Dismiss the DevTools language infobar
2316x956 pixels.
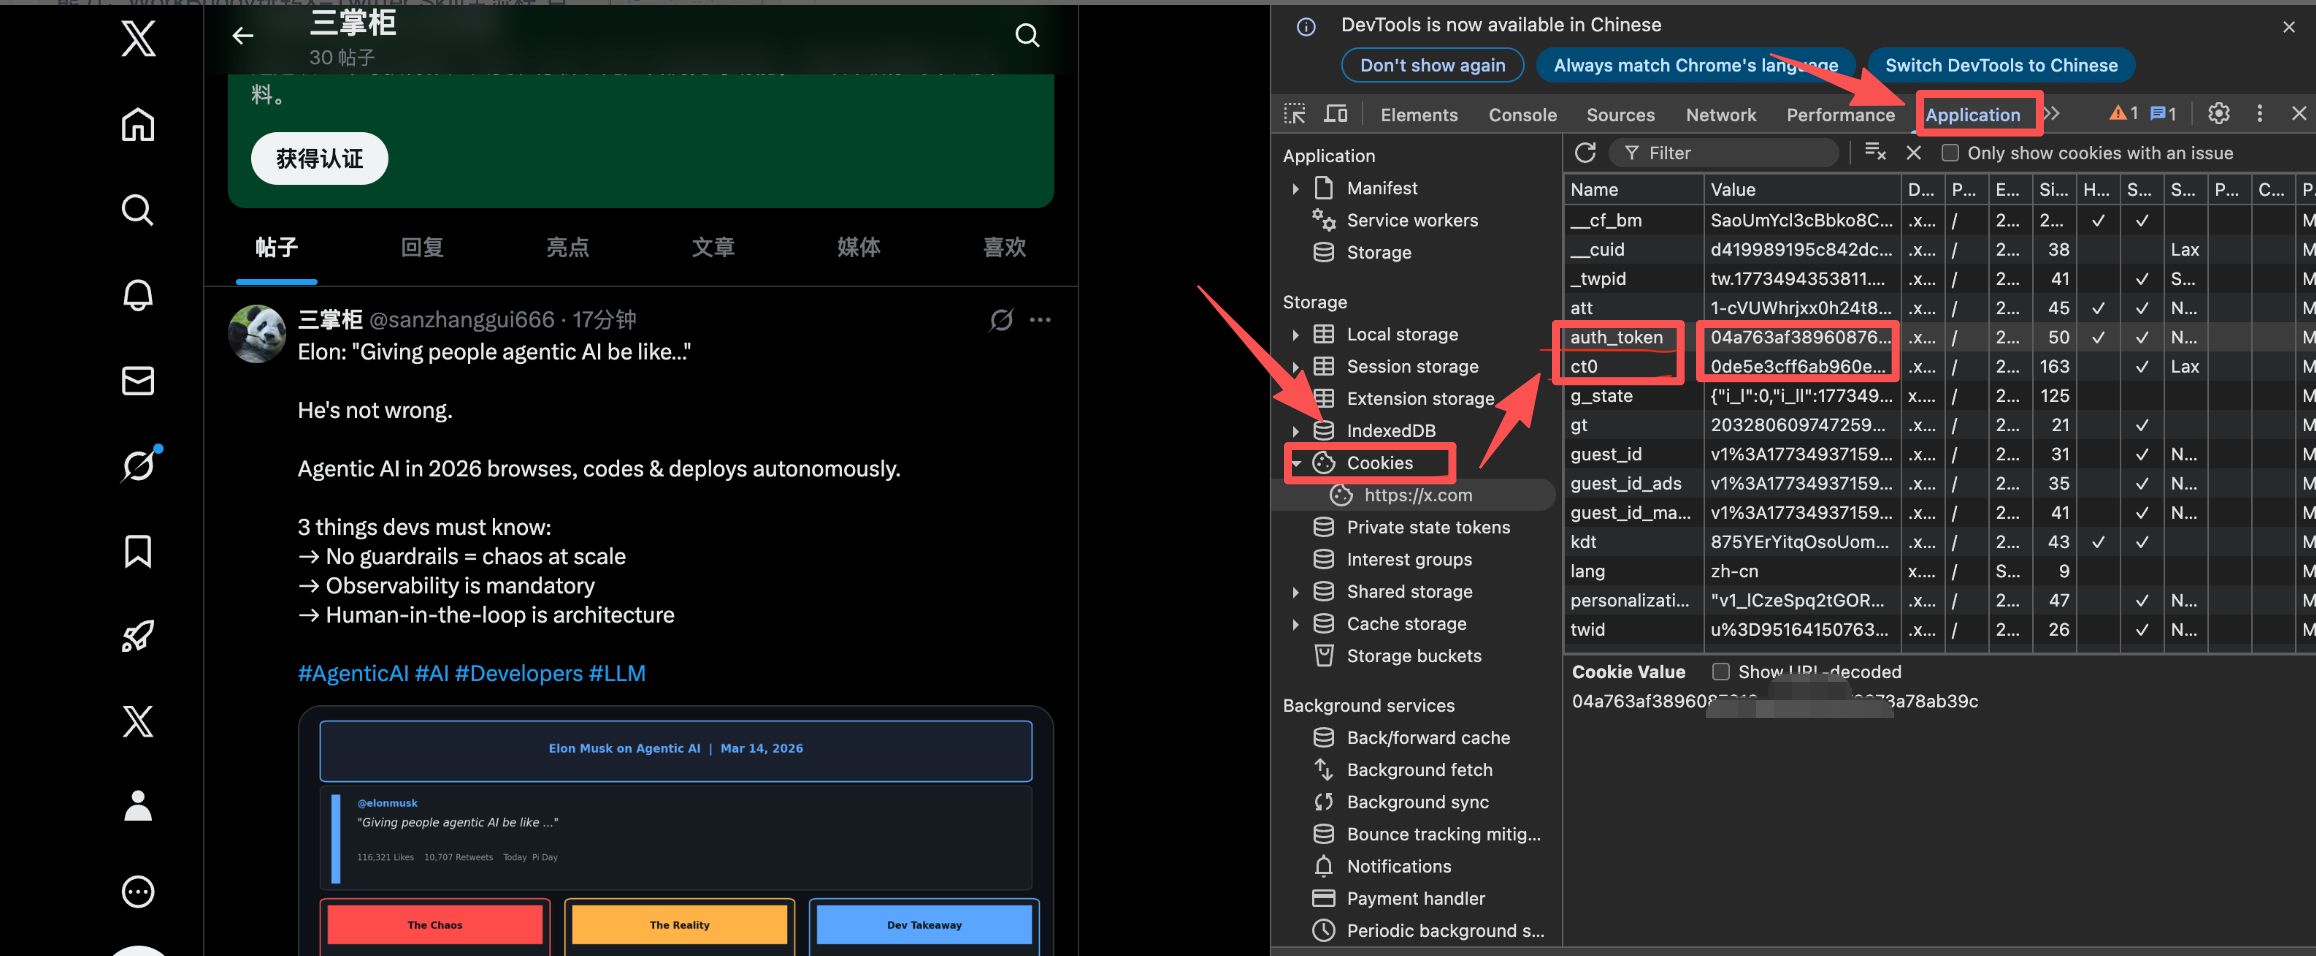pos(2289,27)
